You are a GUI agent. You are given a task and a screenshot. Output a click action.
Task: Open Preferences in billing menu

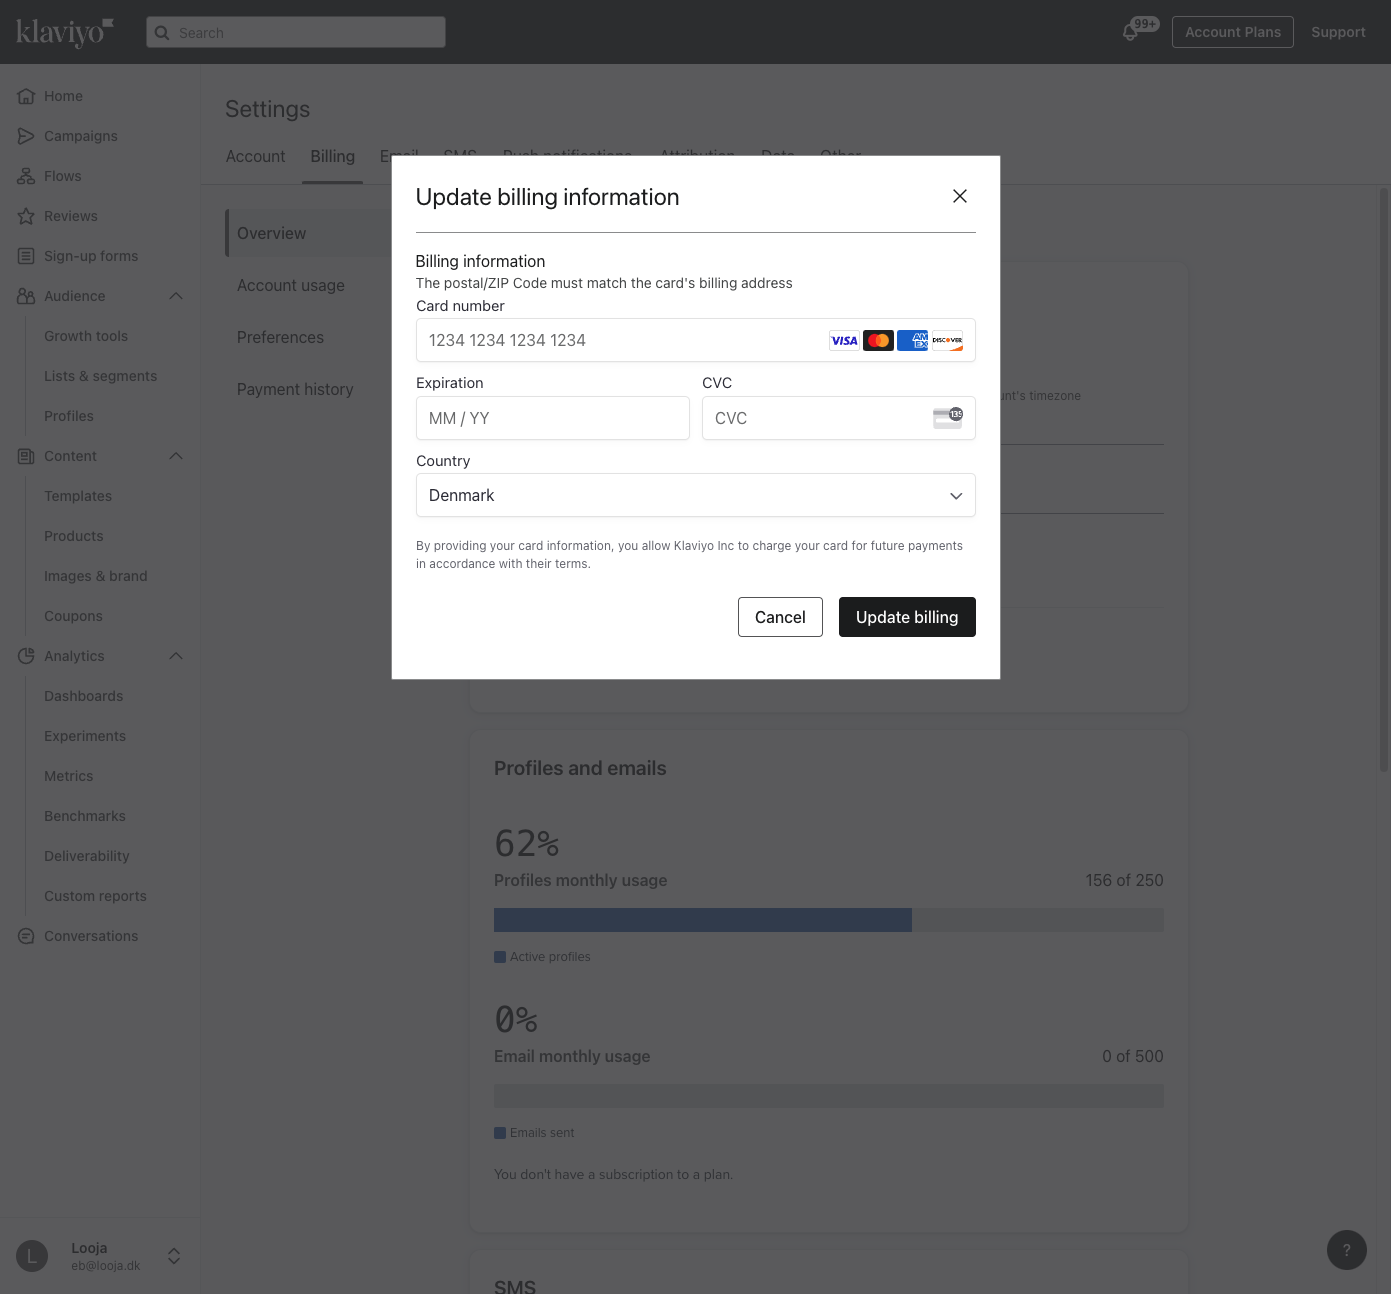tap(280, 337)
